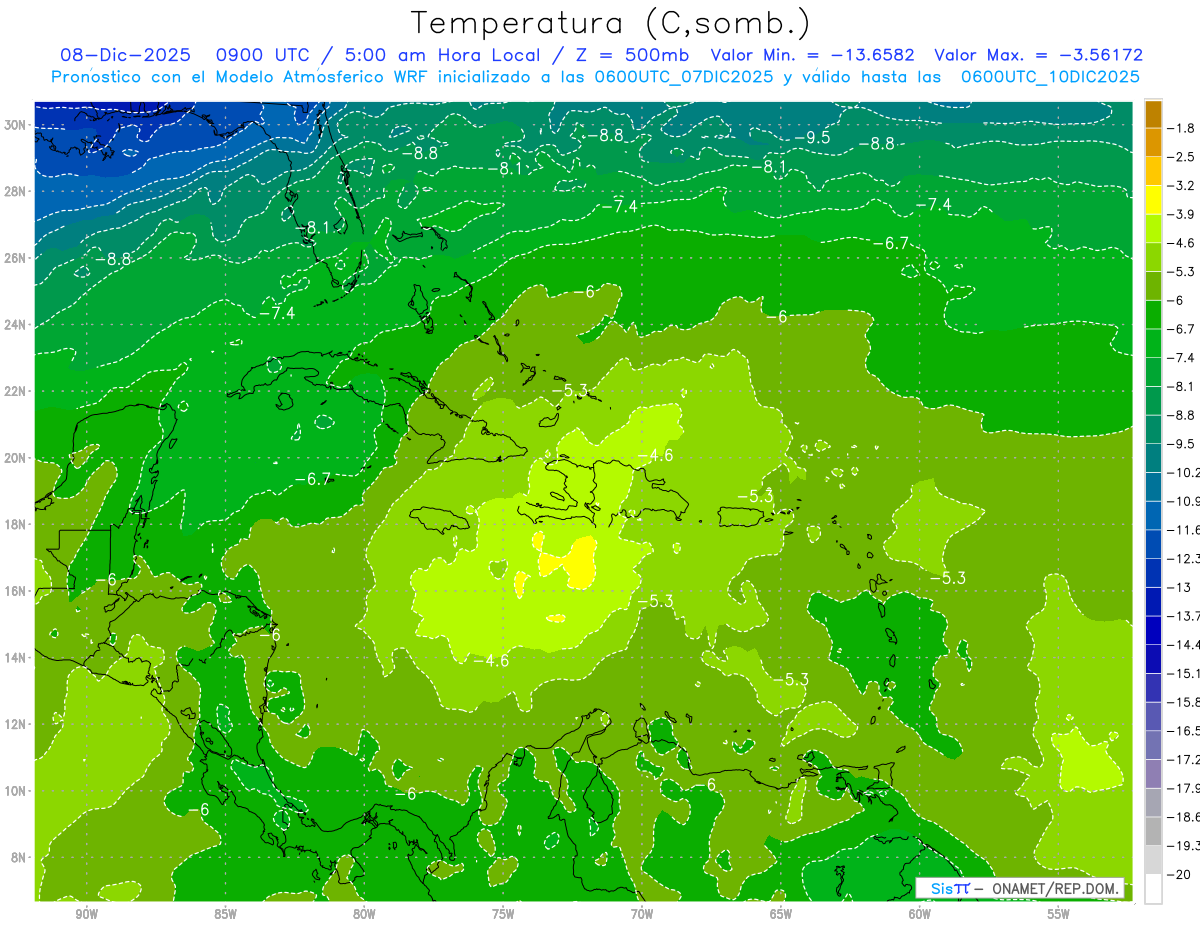The image size is (1200, 927).
Task: Click the -10.9 value on the color legend
Action: click(1183, 501)
